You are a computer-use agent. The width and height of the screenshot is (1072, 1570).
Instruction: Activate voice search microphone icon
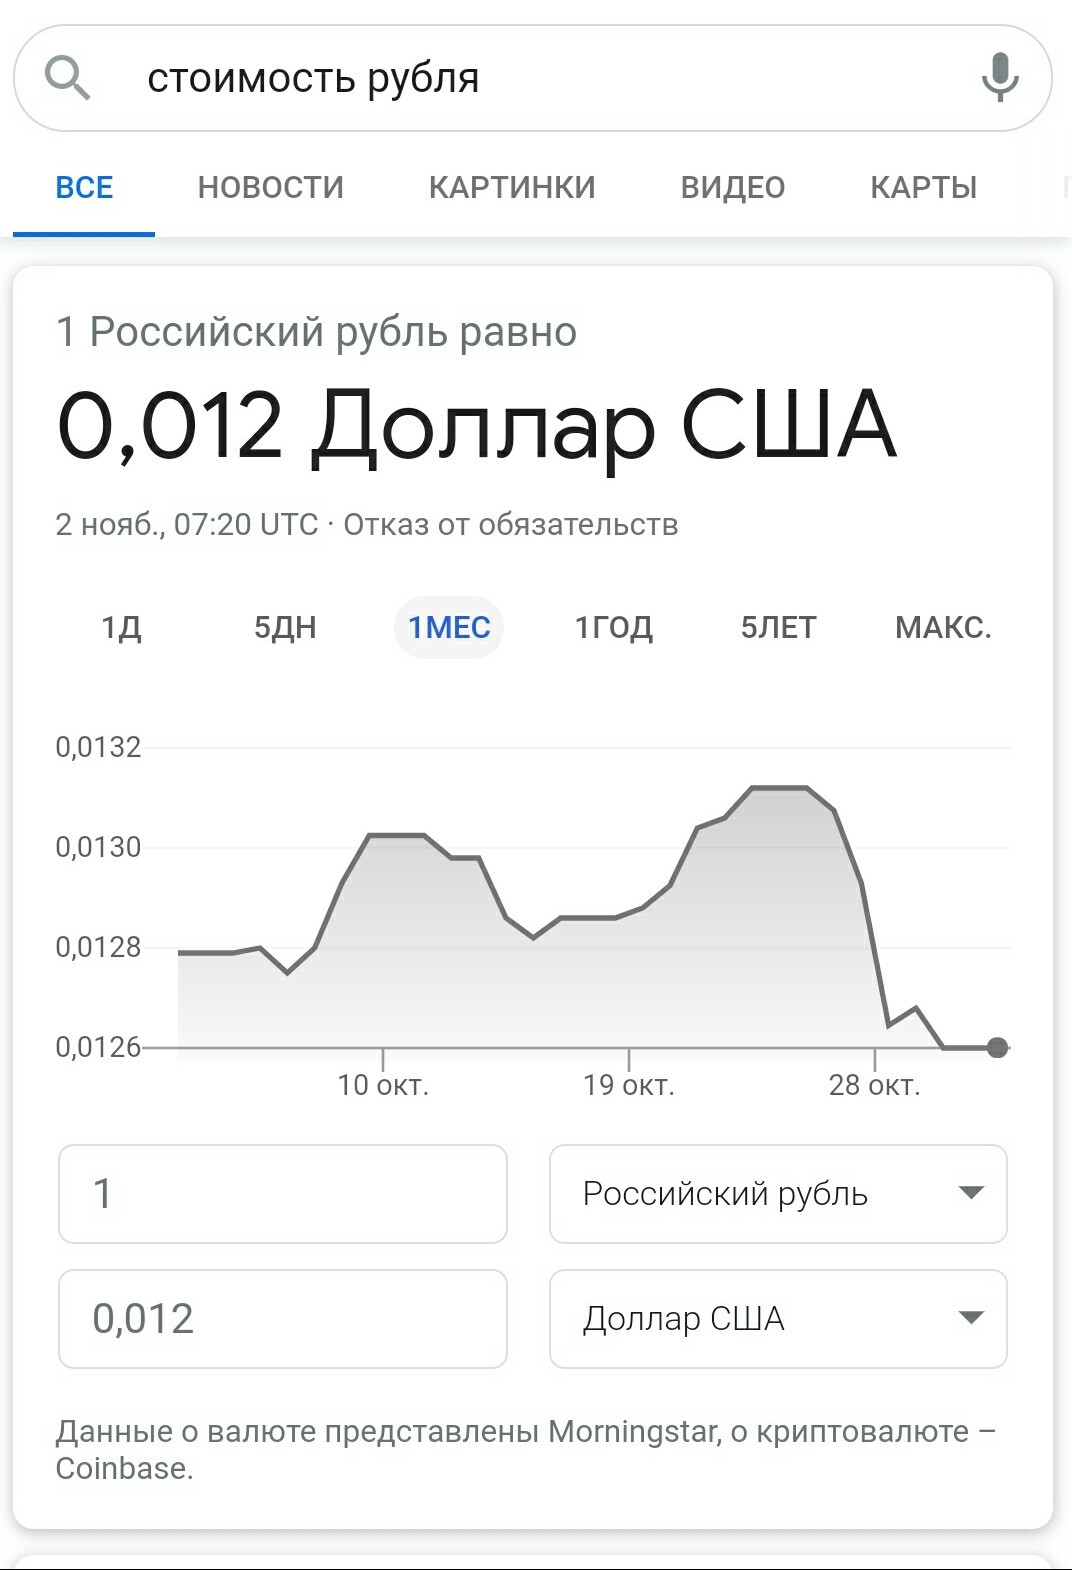(x=1000, y=78)
